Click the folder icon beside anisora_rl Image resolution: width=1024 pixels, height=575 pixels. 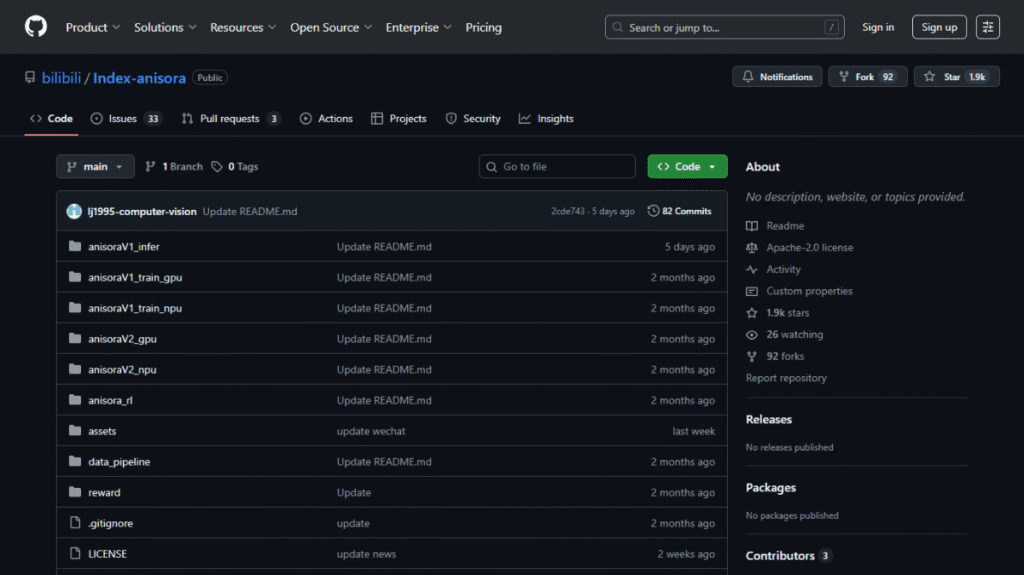pos(75,400)
